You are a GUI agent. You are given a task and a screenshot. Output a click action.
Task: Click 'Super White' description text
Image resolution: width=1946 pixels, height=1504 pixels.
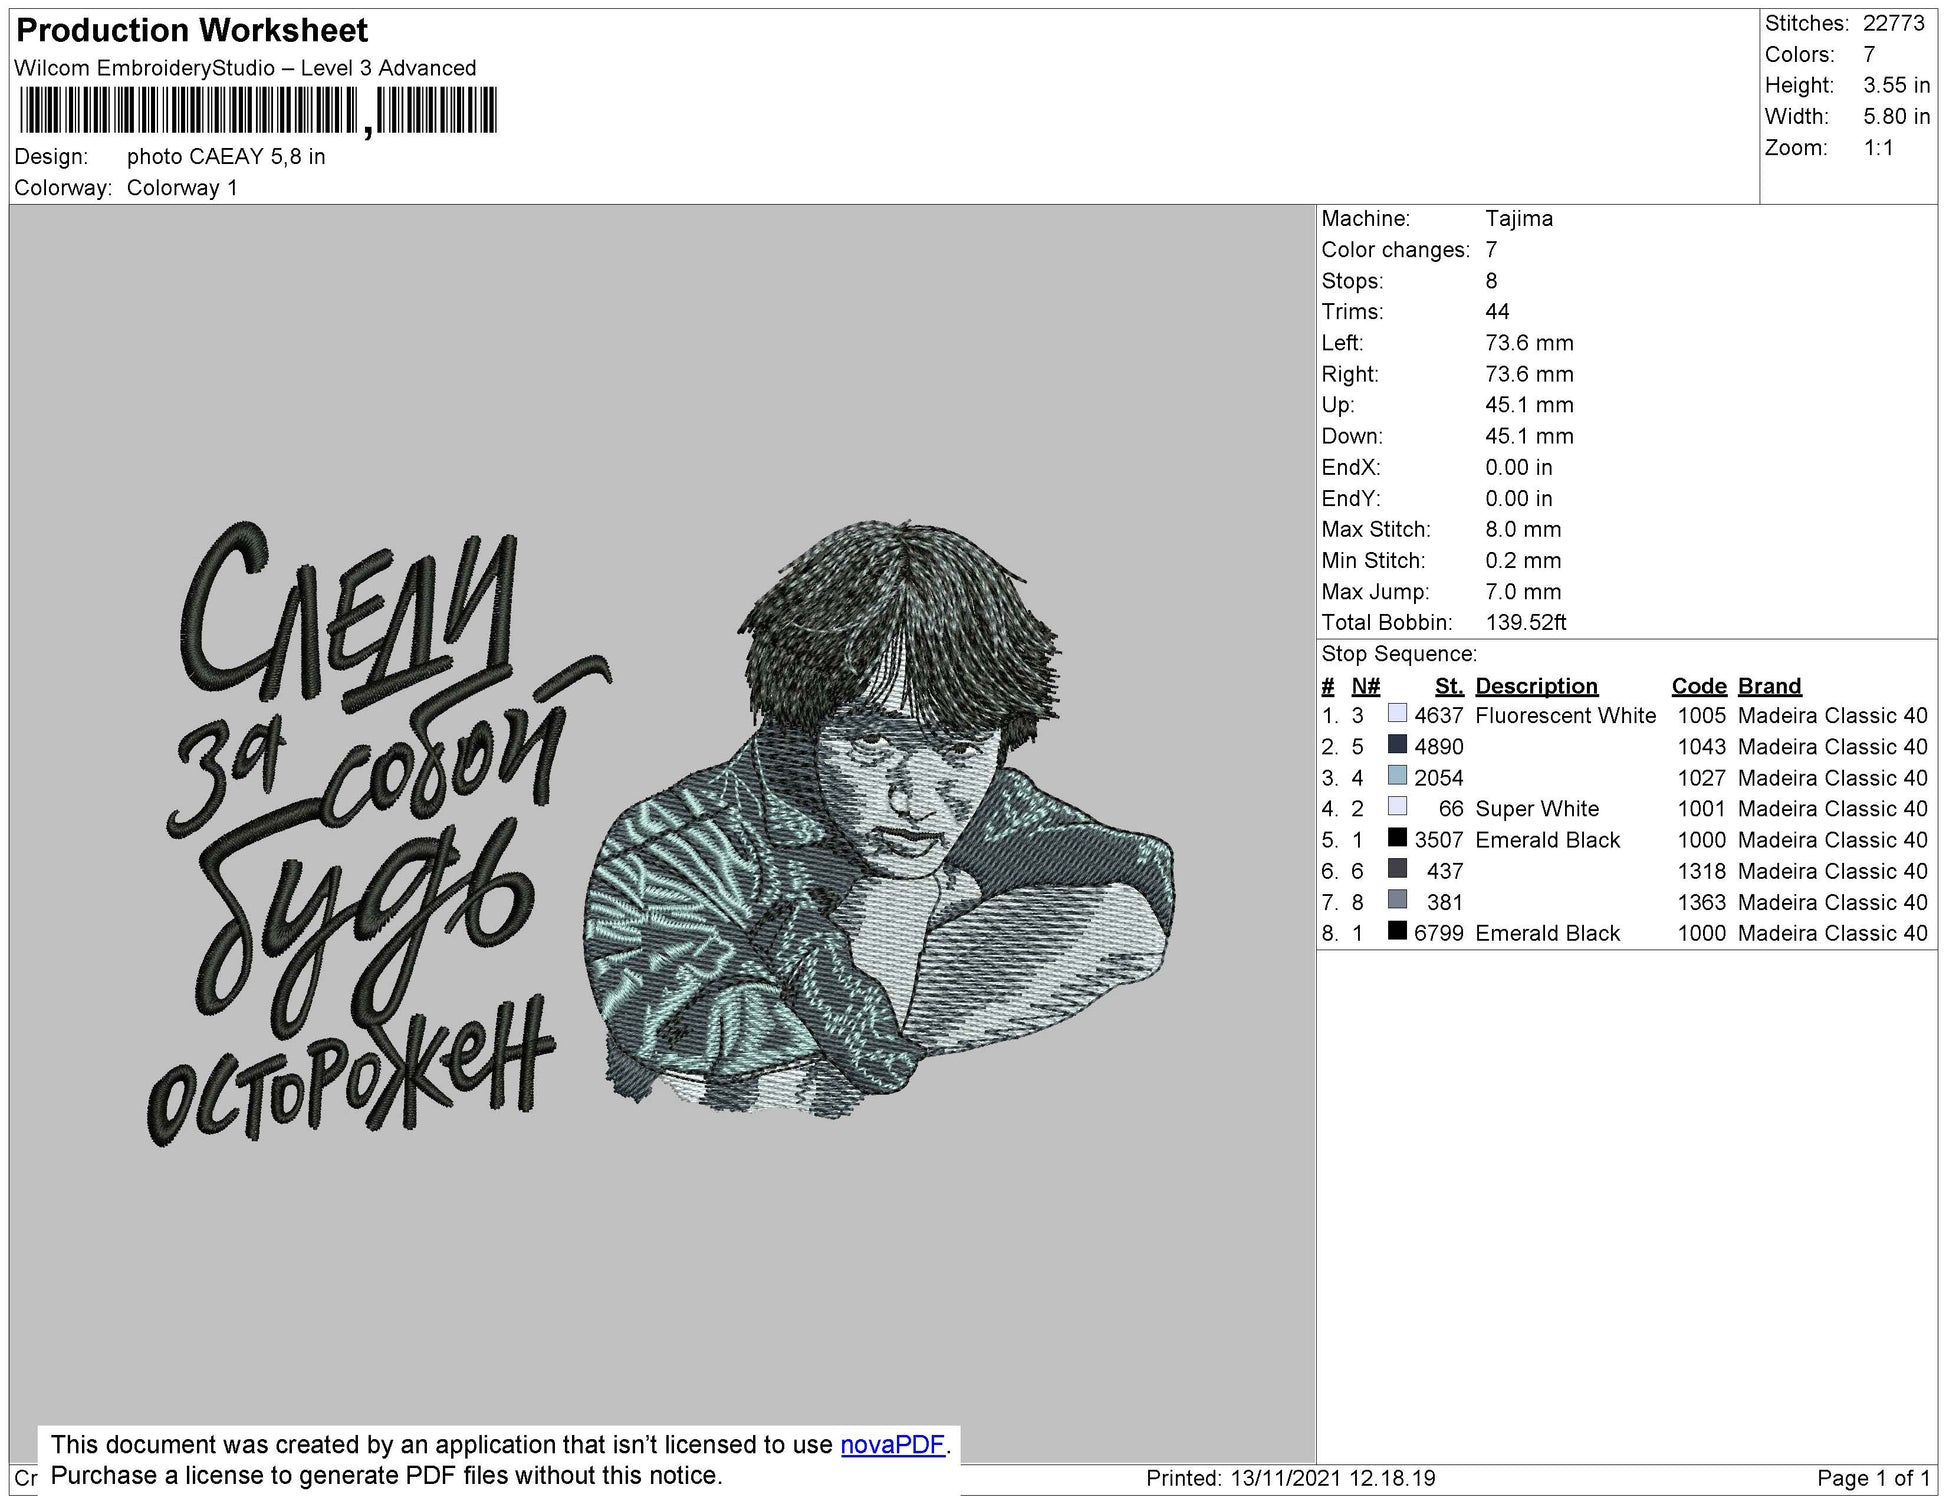pyautogui.click(x=1537, y=809)
